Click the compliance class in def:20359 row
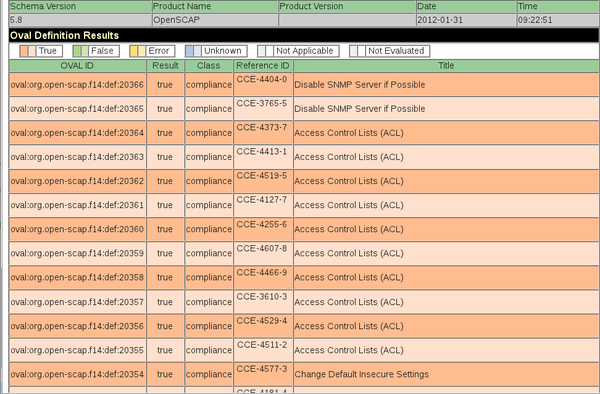600x394 pixels. (x=209, y=253)
